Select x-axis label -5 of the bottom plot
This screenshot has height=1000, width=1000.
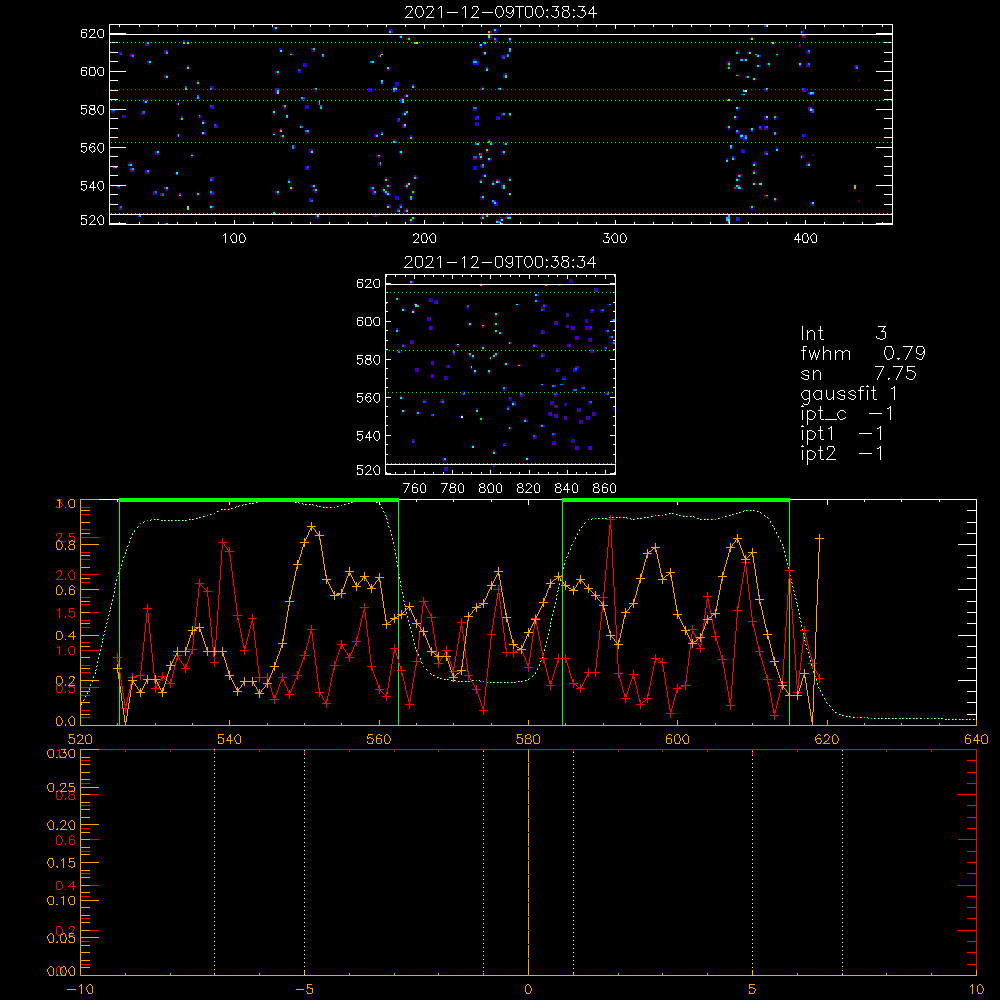coord(305,989)
